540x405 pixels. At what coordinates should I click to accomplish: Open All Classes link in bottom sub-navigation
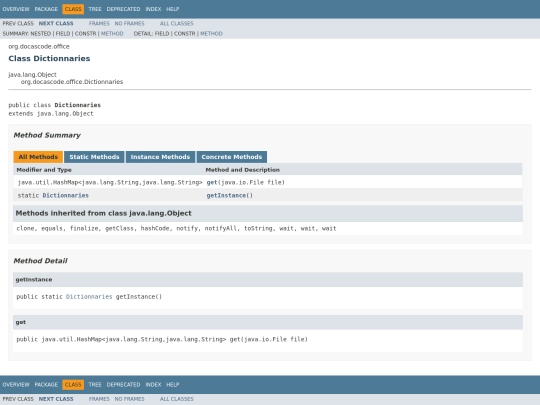tap(177, 399)
